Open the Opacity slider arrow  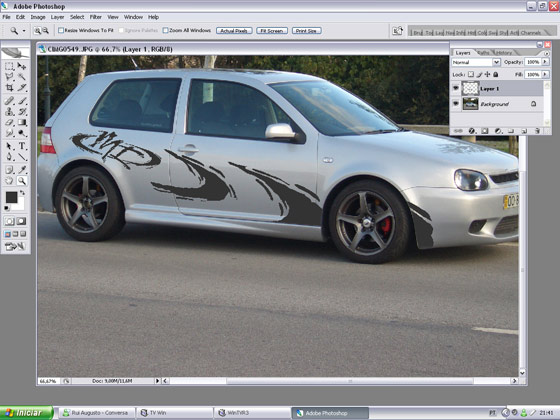[x=545, y=62]
